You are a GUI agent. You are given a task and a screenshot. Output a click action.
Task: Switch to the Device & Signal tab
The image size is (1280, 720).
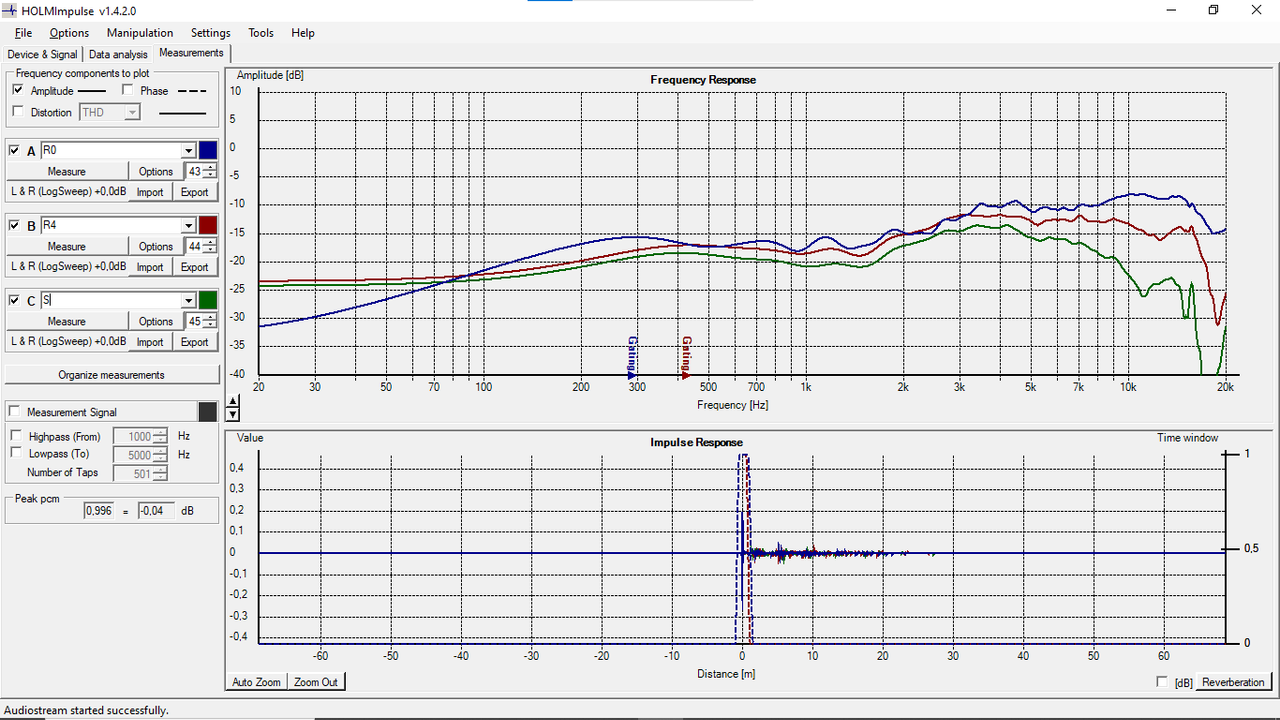[x=43, y=54]
